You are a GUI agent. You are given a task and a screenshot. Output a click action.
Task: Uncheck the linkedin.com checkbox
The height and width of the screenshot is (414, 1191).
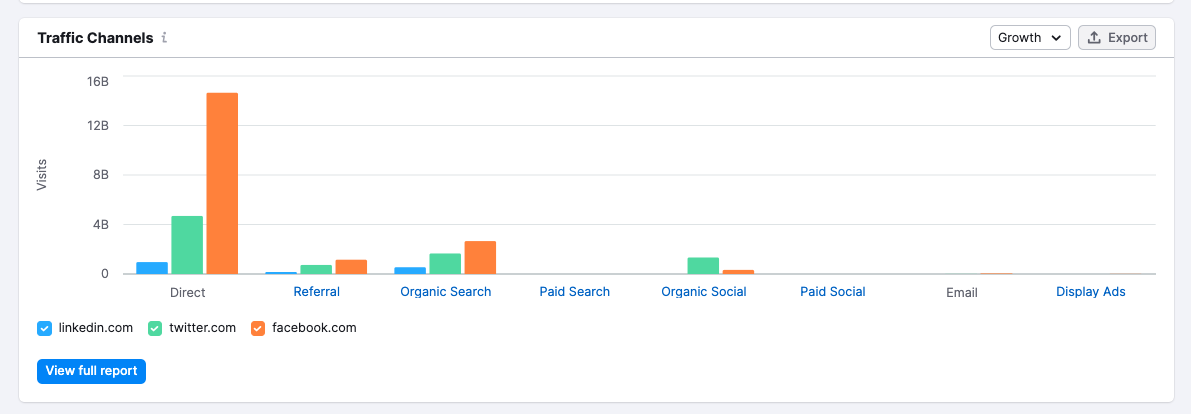(x=45, y=329)
